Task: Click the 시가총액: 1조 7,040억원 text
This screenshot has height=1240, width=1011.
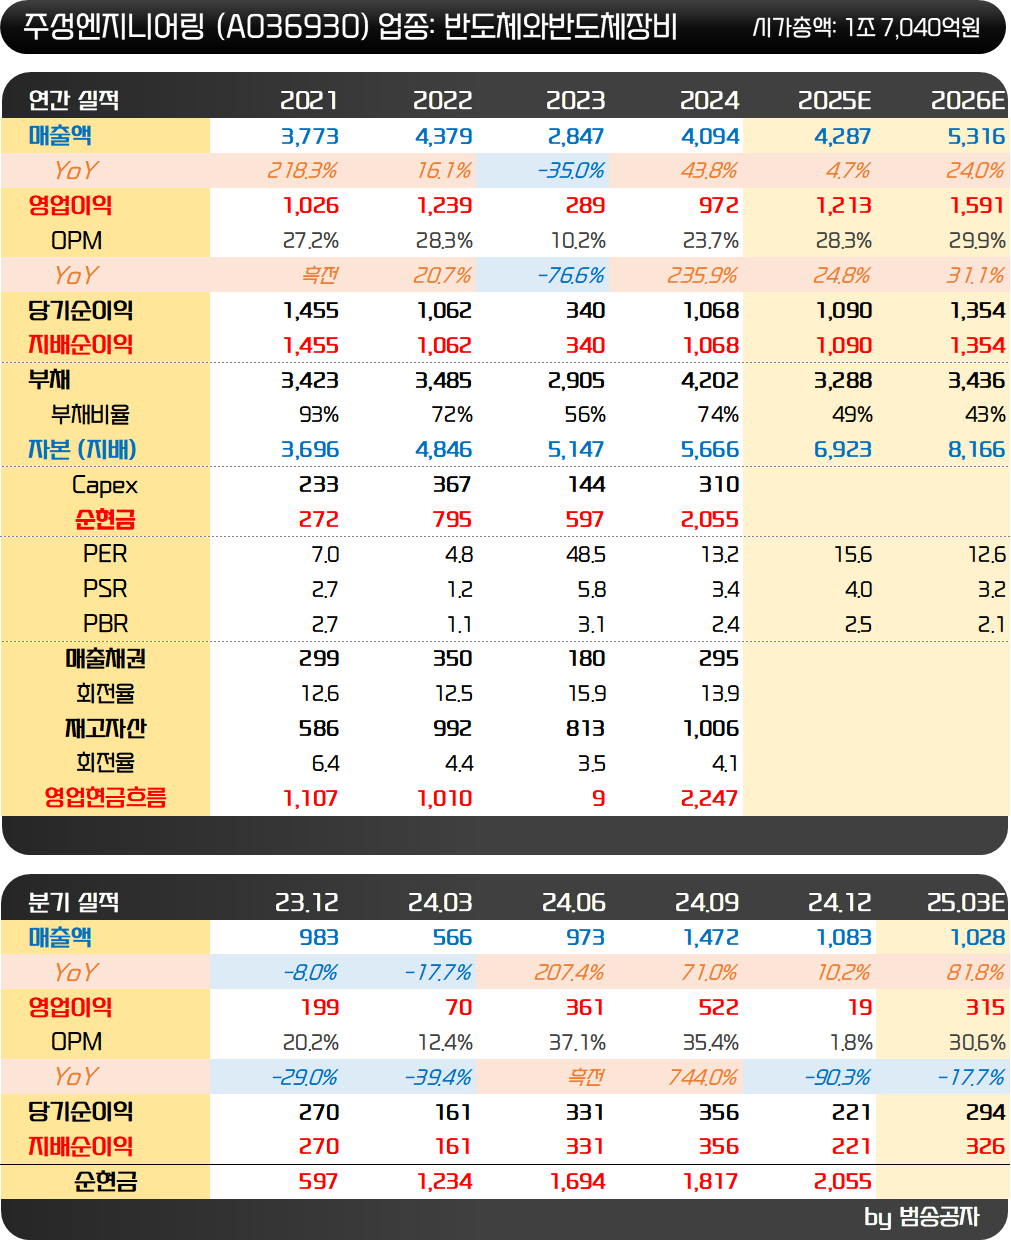Action: (866, 27)
